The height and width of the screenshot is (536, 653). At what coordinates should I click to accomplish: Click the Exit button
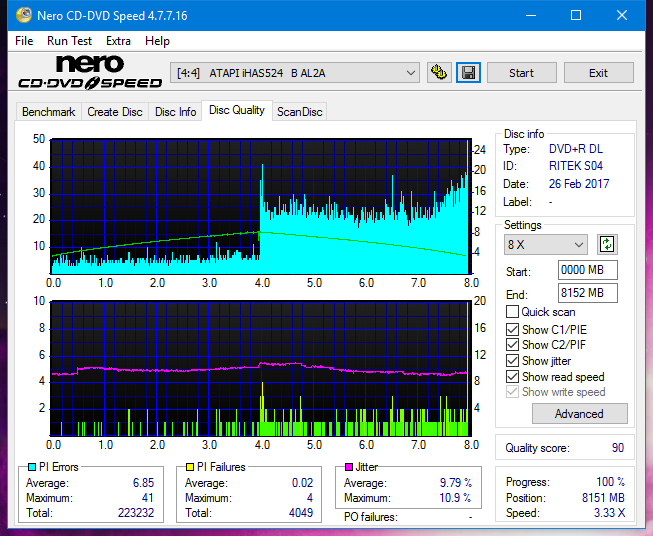click(x=598, y=73)
